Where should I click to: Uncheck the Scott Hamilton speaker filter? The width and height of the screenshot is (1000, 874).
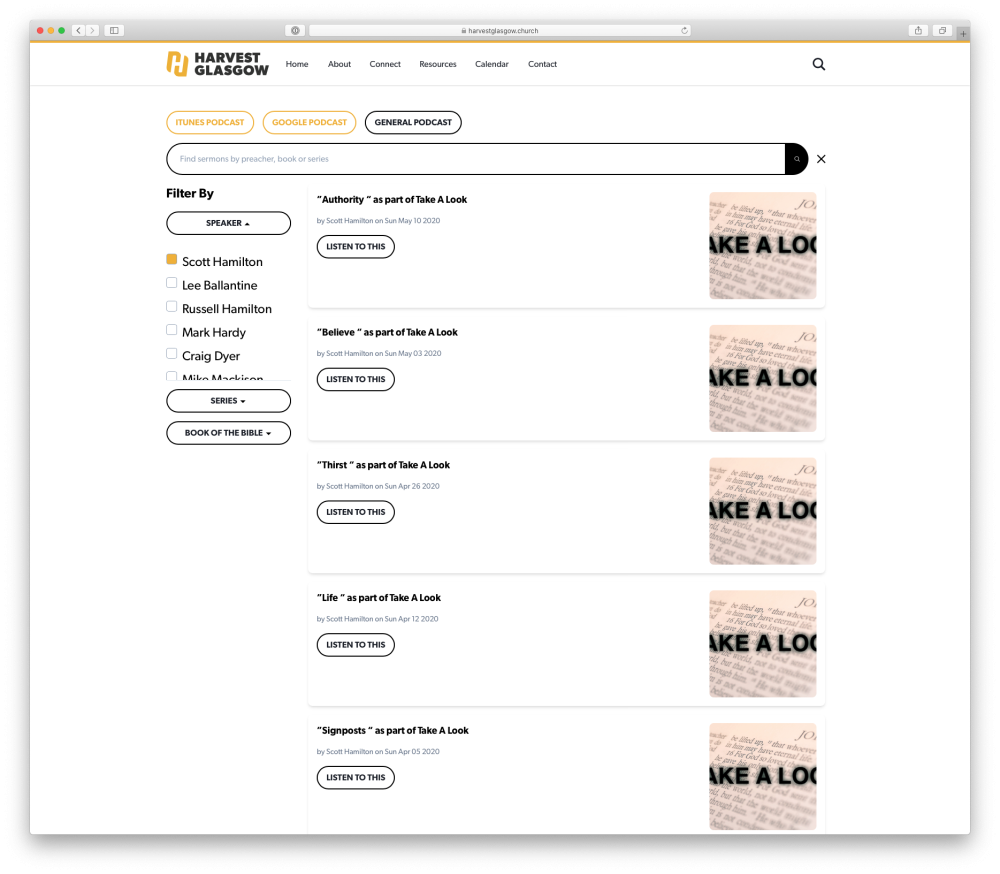(x=171, y=258)
